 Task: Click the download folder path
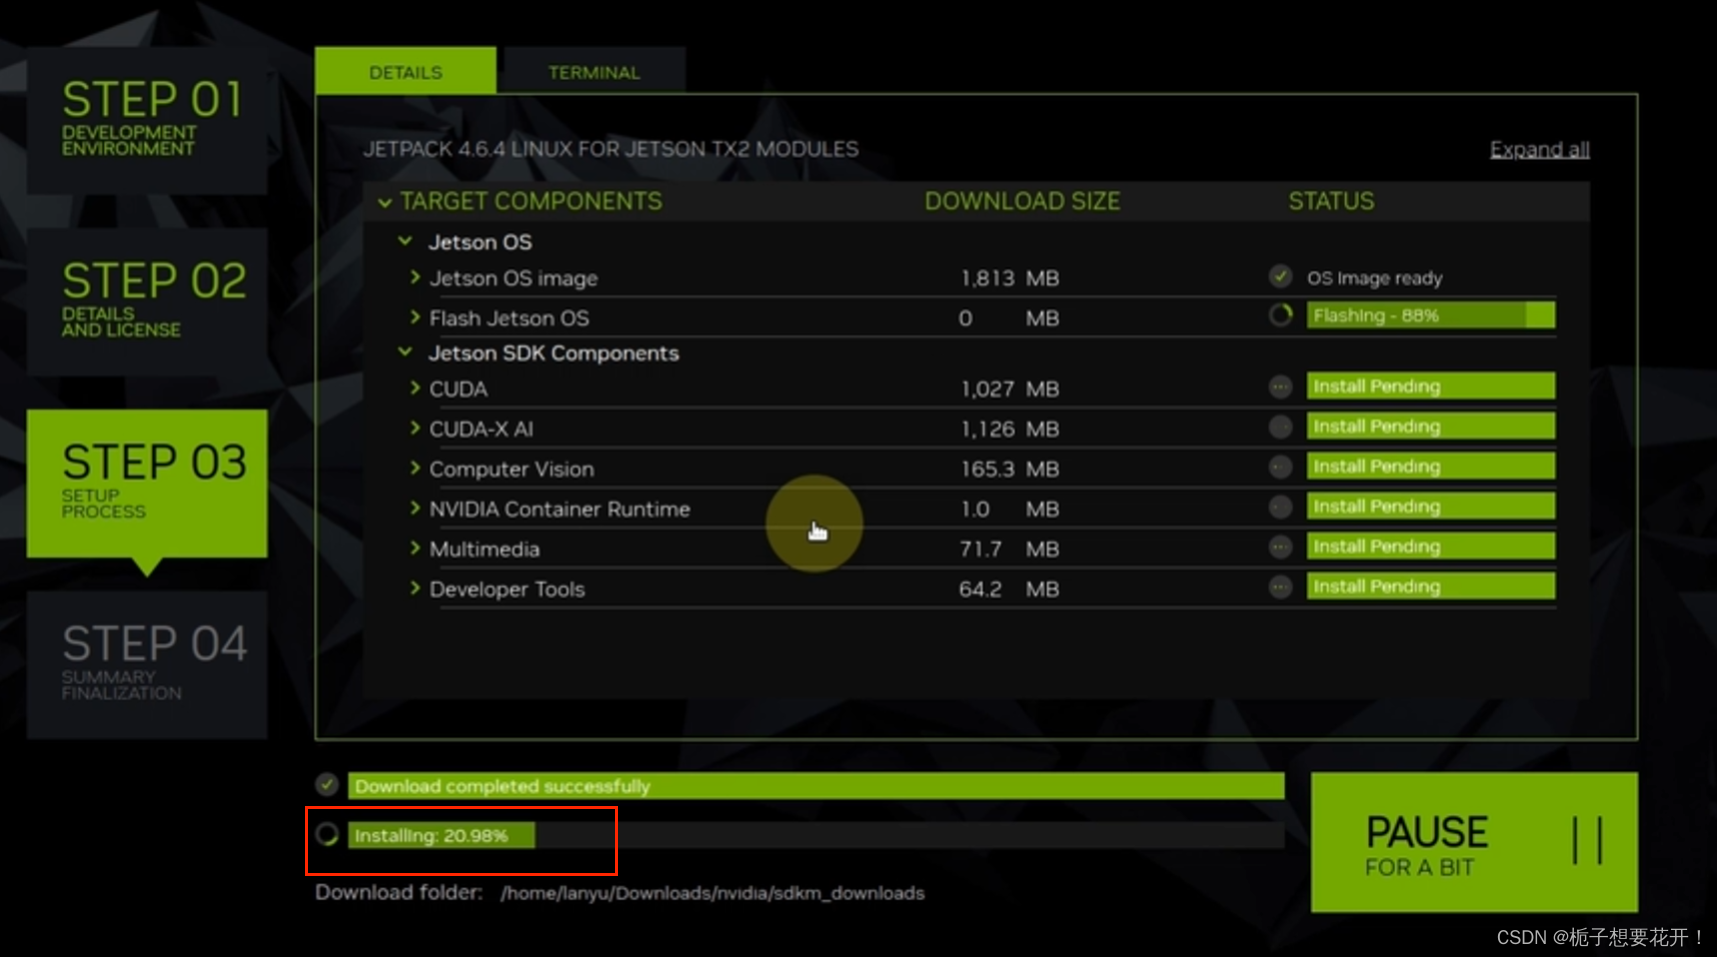(712, 893)
